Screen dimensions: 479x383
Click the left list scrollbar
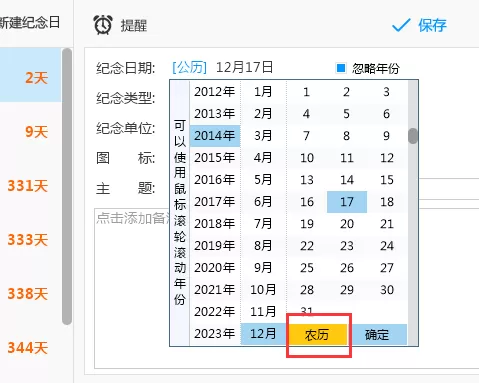pos(67,186)
